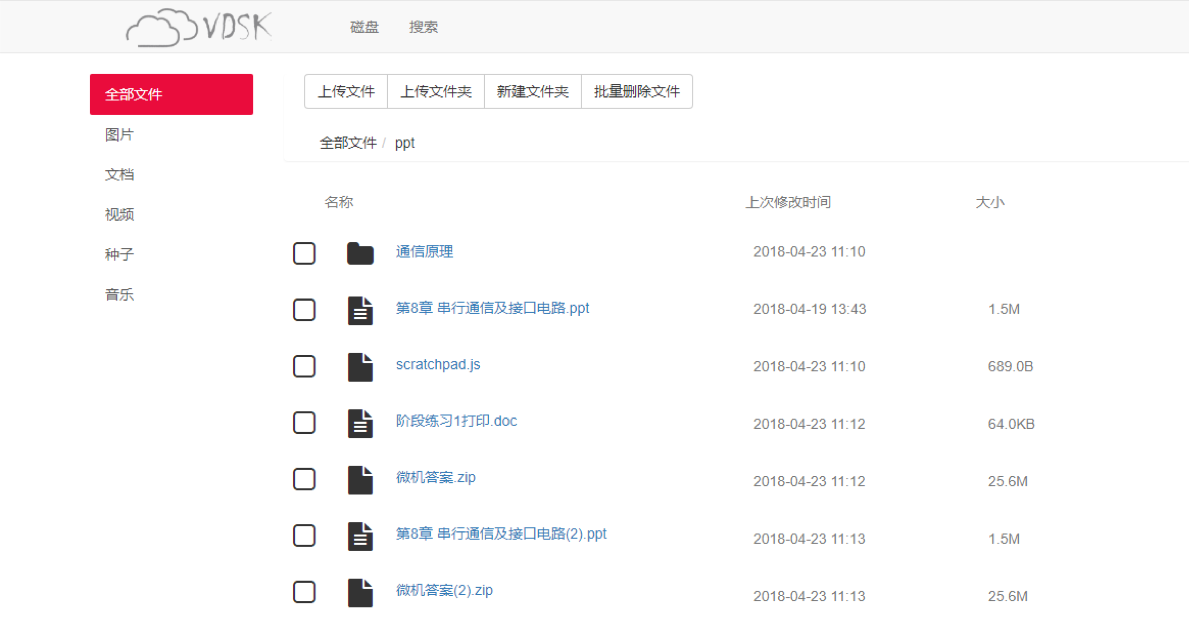Open 第8章 串行通信及接口电路(2).ppt file link
The image size is (1189, 639).
[x=501, y=534]
